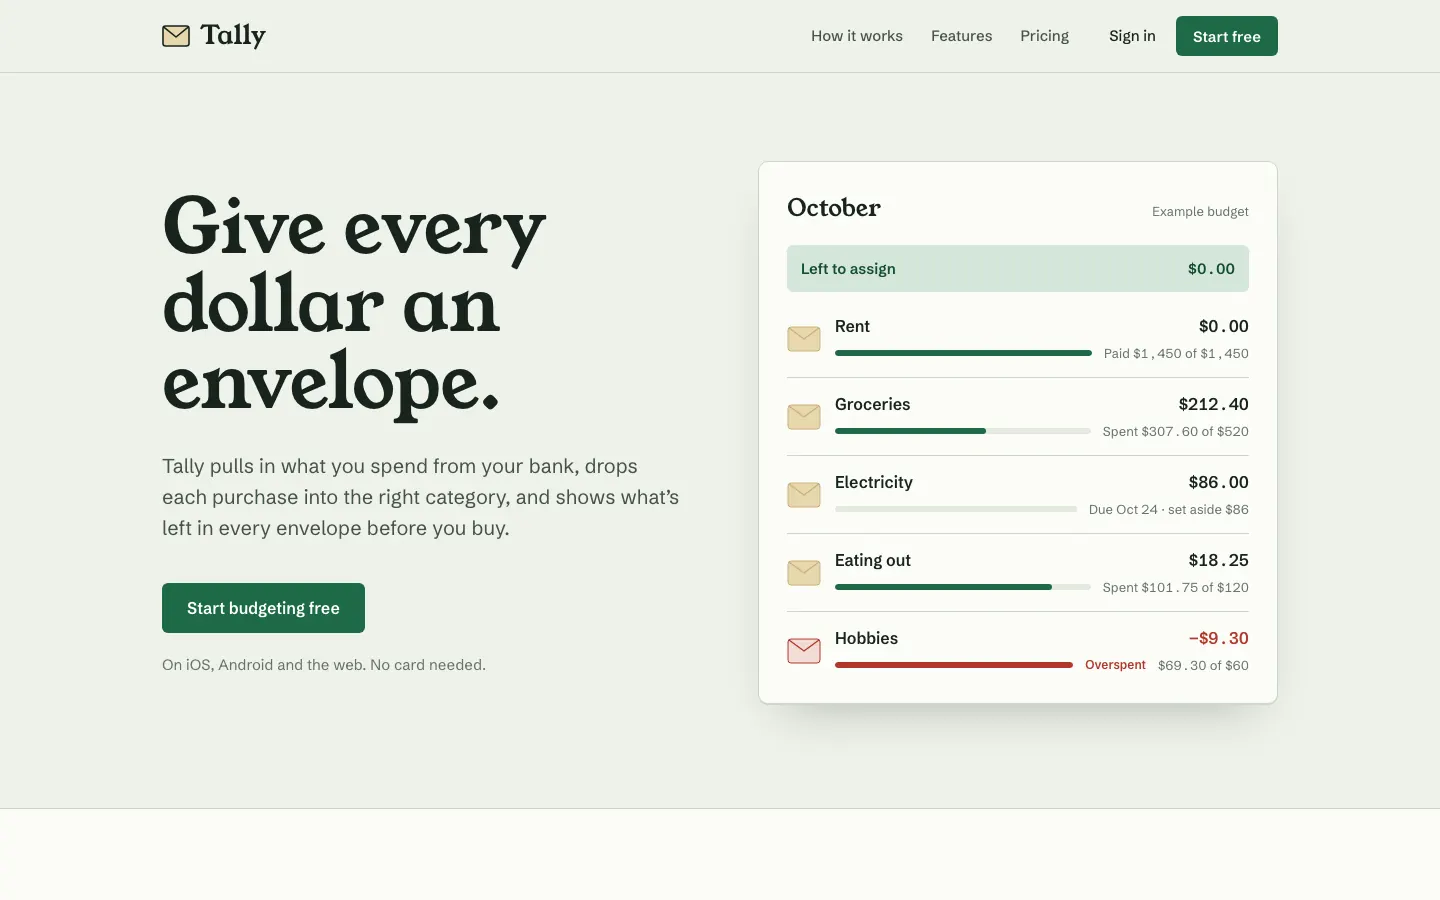Click Start budgeting free button
Viewport: 1440px width, 900px height.
263,608
